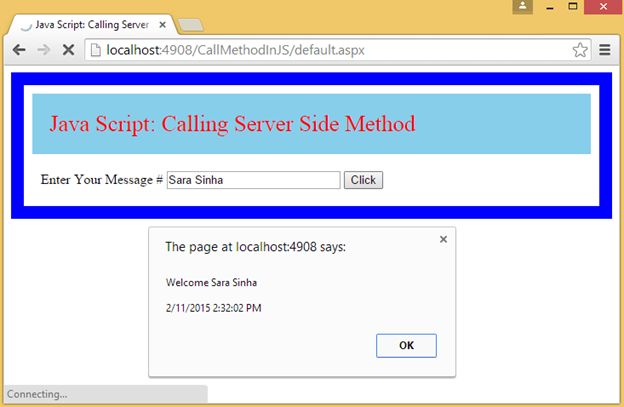Maximize the Chrome window
Screen dimensions: 624x407
click(573, 6)
